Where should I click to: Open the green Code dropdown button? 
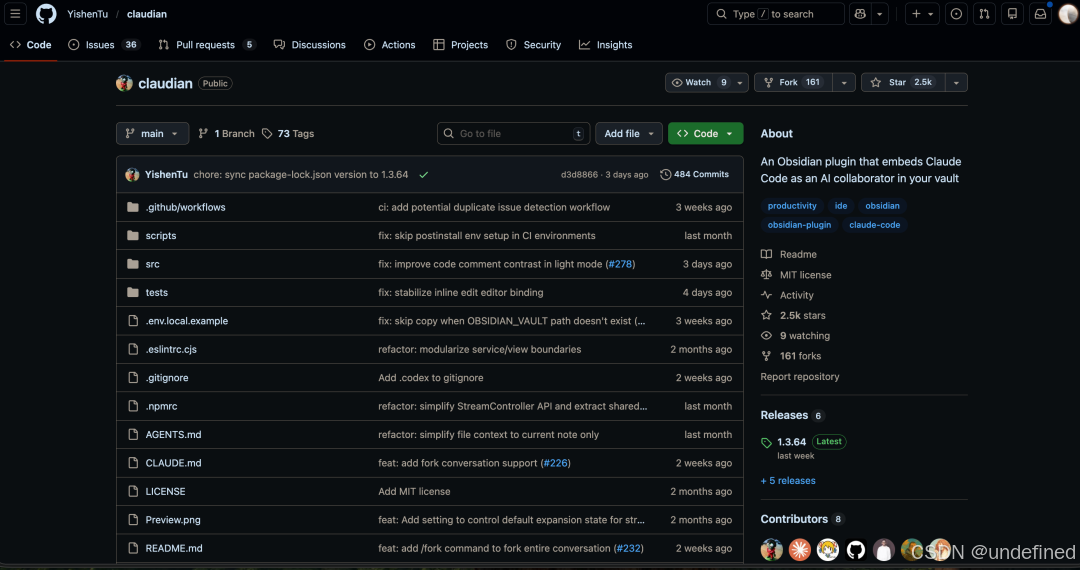pyautogui.click(x=705, y=134)
